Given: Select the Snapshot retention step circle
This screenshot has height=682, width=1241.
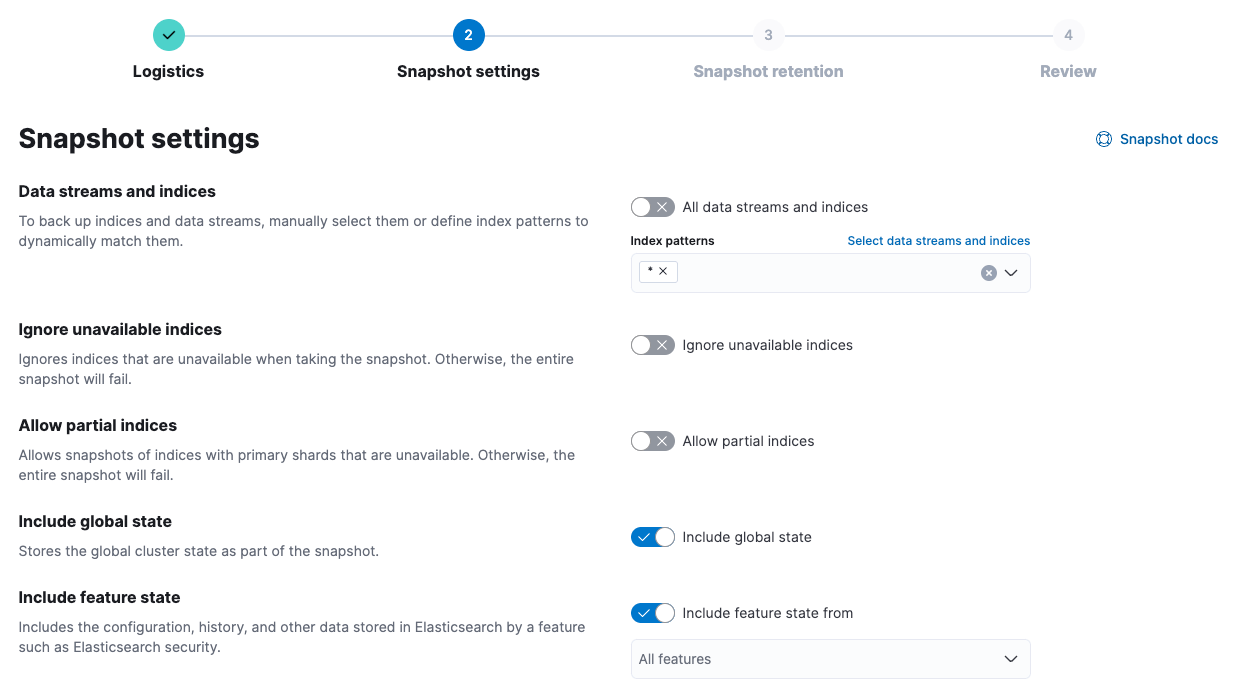Looking at the screenshot, I should (768, 34).
